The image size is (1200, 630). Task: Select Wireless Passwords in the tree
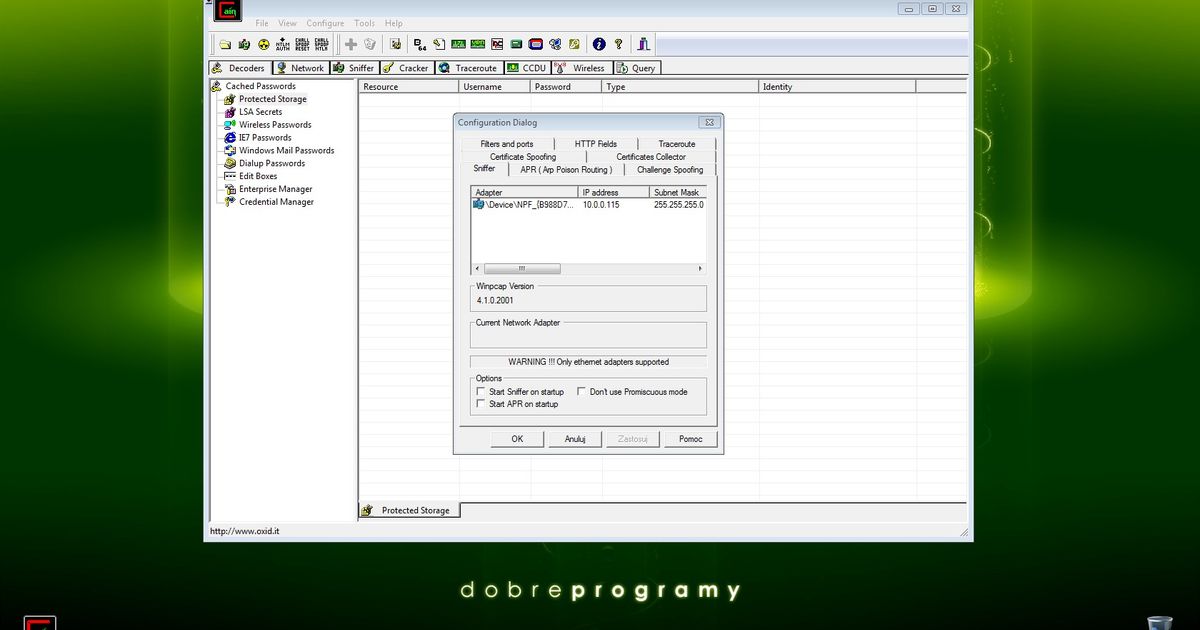274,125
